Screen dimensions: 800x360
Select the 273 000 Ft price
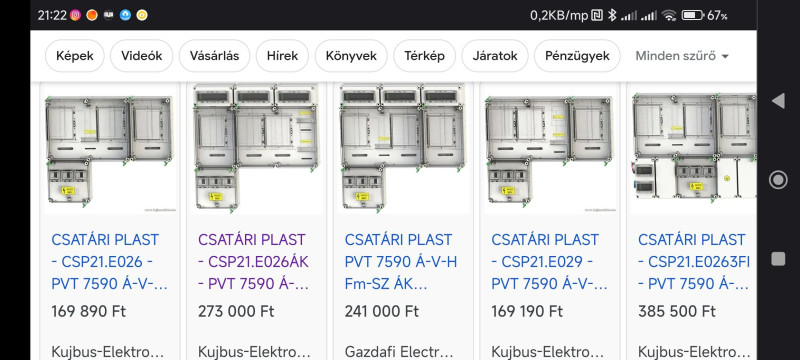pos(236,311)
